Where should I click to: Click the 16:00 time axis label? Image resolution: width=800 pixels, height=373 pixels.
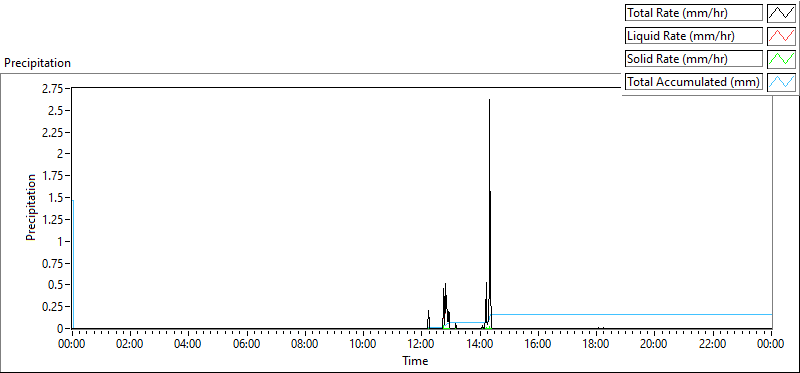[x=538, y=344]
